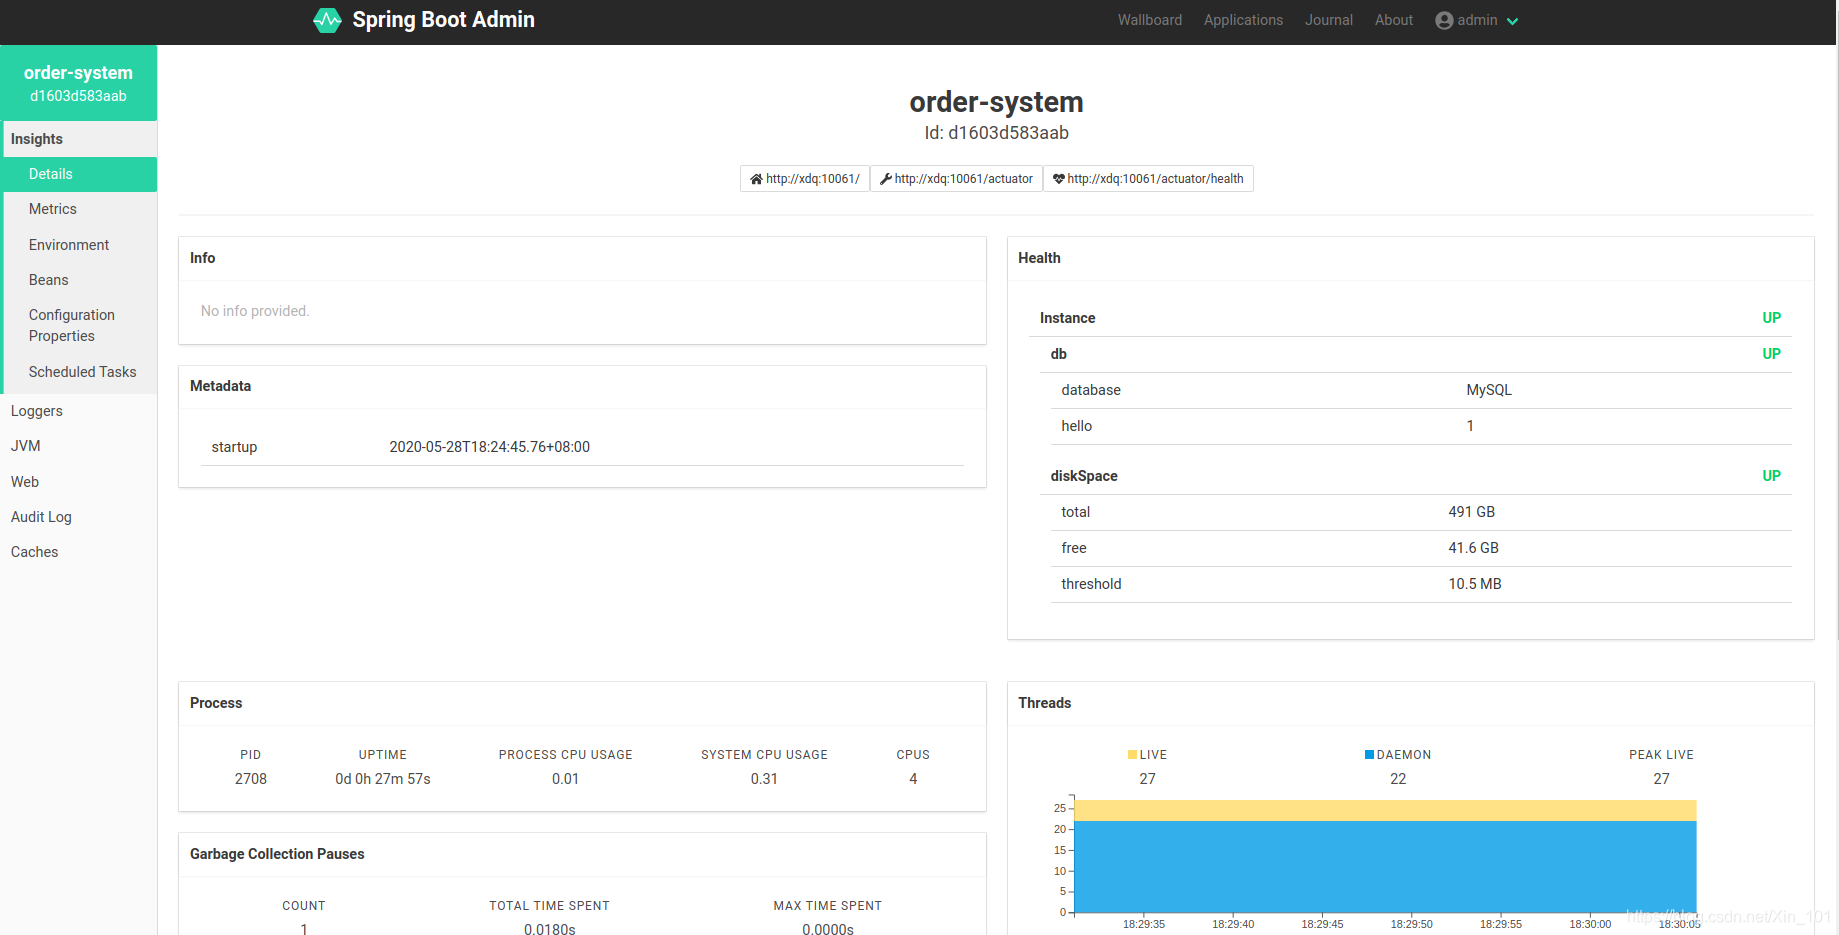Click the No info provided text

coord(255,311)
